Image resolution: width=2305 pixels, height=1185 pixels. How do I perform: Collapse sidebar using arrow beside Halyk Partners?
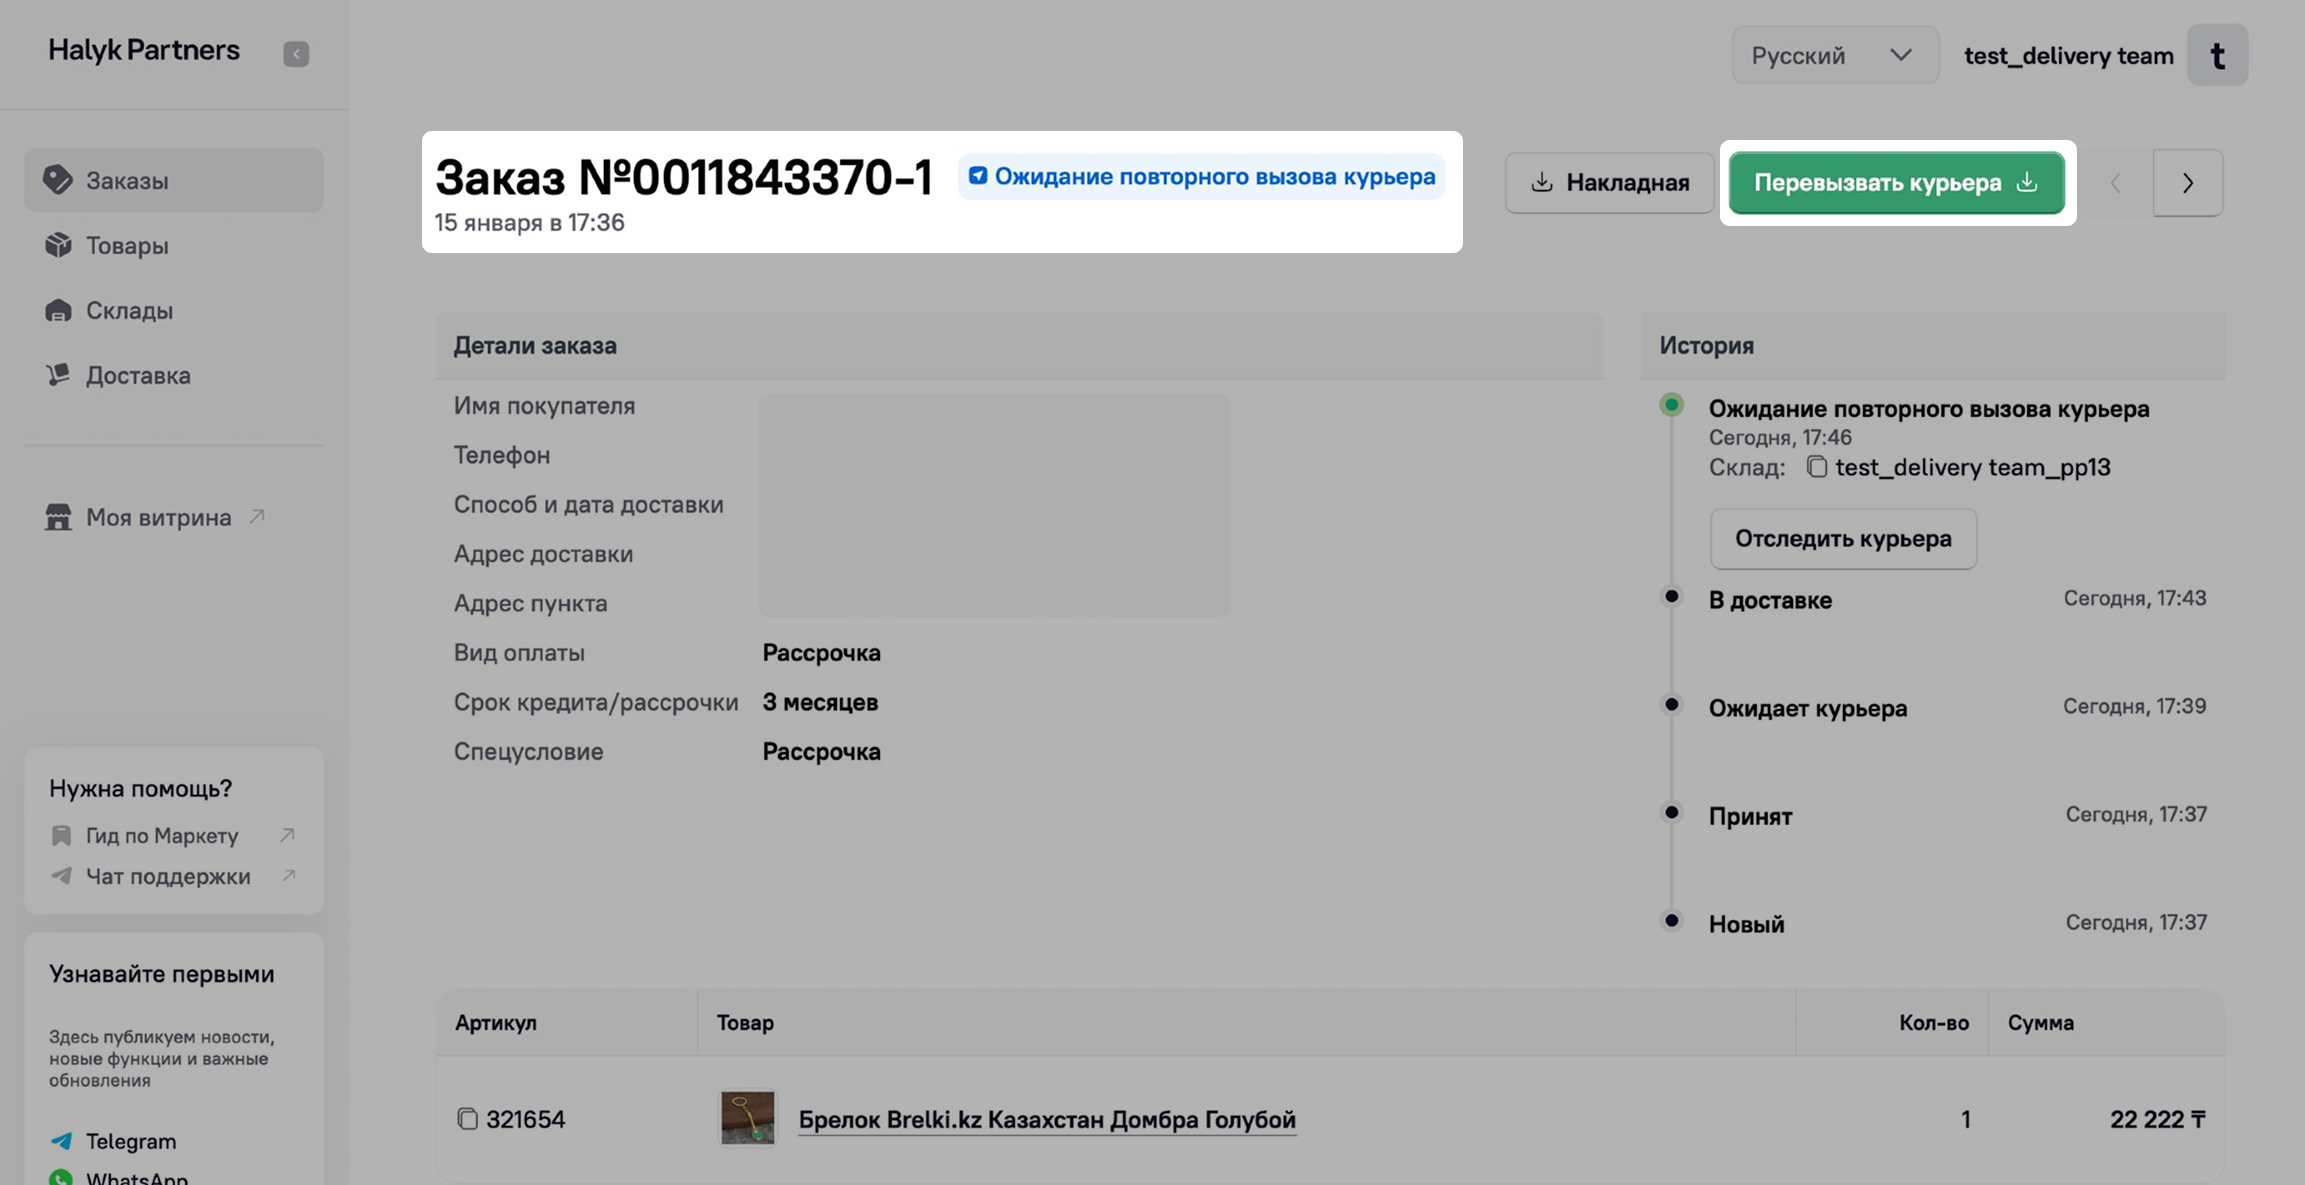click(x=296, y=54)
